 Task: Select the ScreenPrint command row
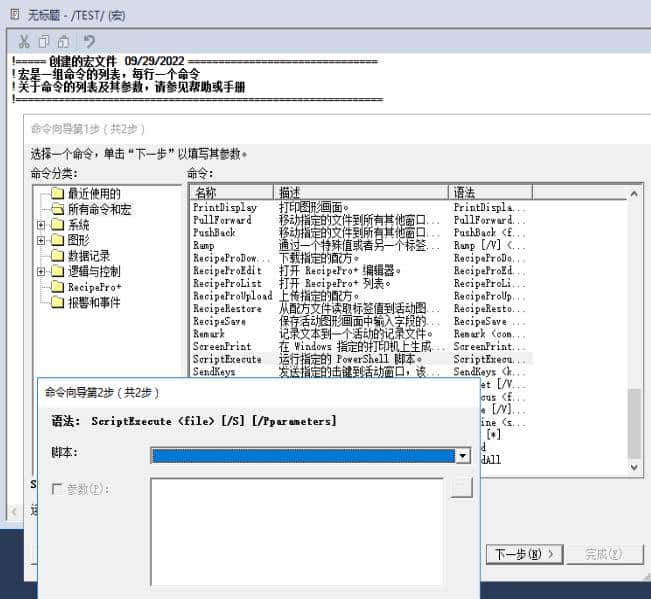click(361, 346)
